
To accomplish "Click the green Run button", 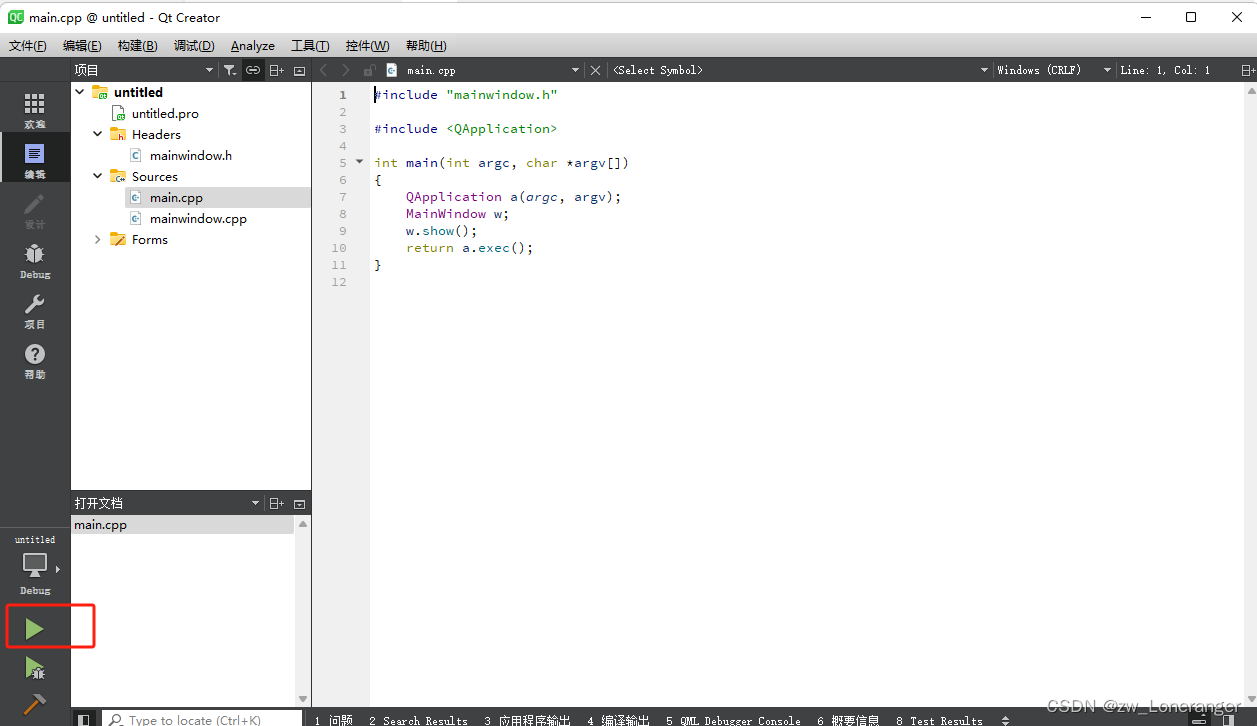I will pos(35,629).
